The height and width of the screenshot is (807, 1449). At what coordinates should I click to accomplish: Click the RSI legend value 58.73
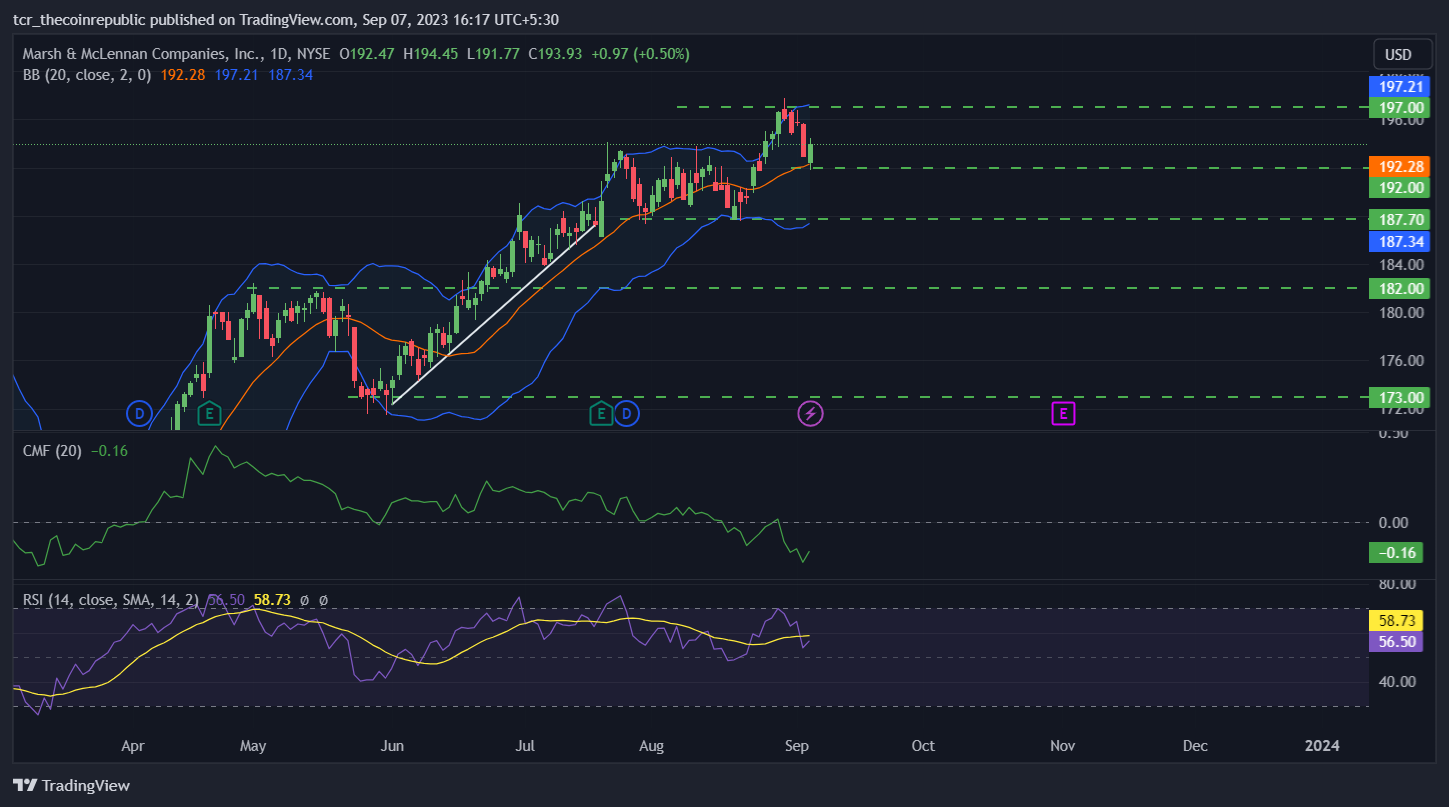tap(272, 600)
